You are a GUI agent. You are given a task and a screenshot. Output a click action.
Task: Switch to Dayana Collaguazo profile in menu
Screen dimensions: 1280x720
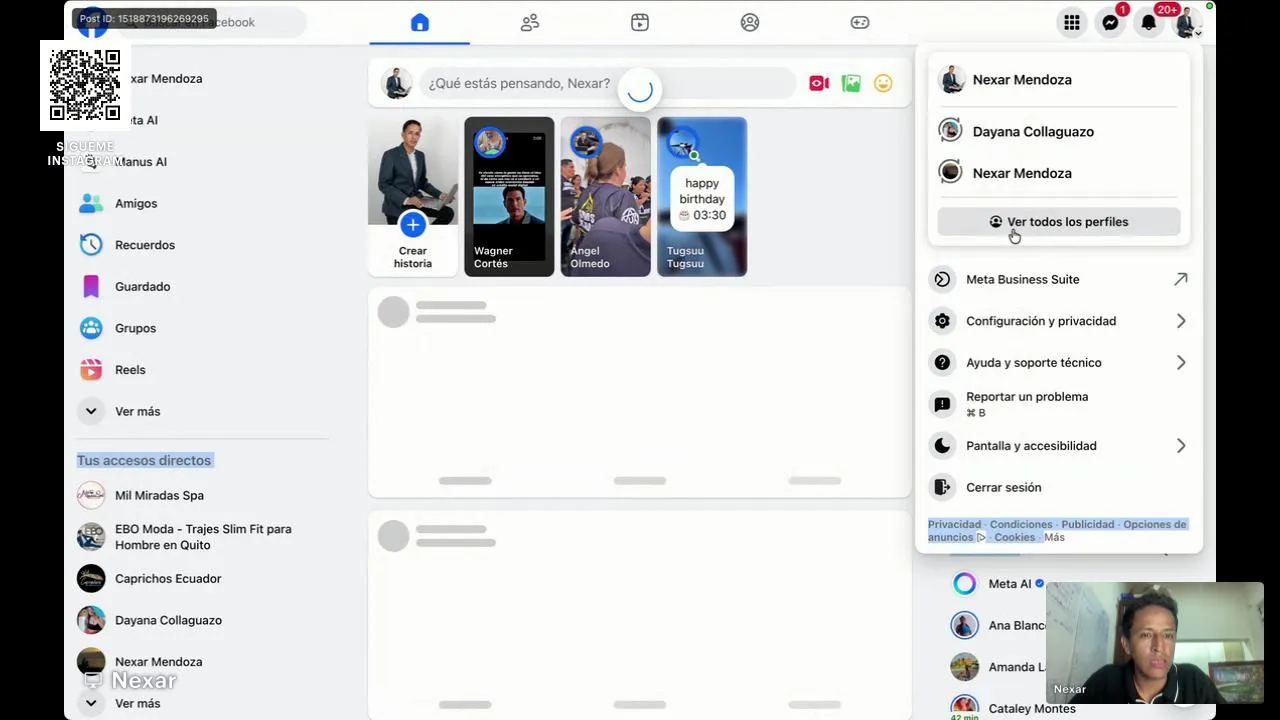pyautogui.click(x=1059, y=131)
